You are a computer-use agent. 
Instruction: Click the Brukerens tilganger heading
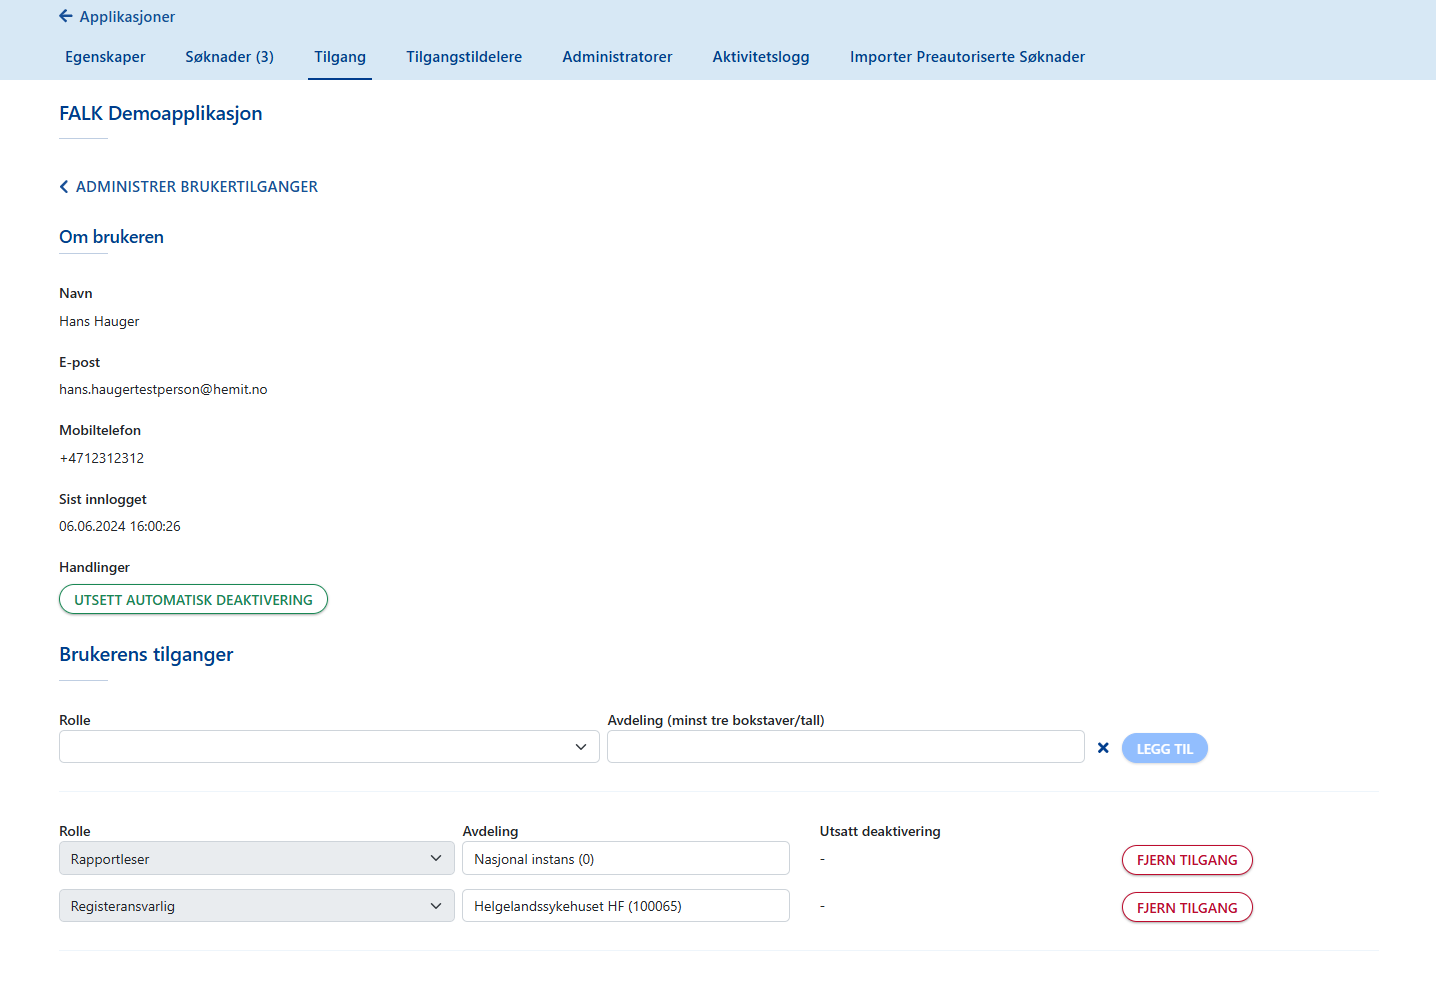146,655
